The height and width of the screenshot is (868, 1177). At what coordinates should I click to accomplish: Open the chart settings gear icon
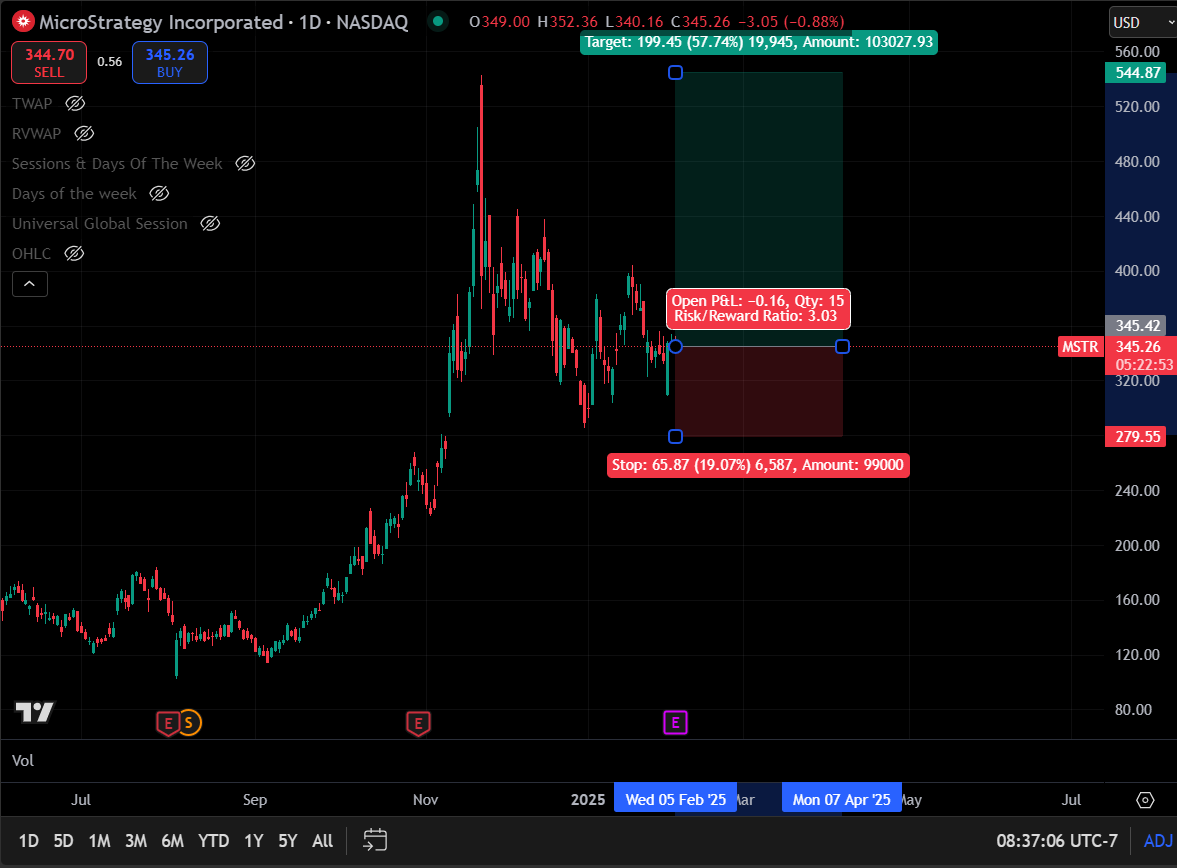click(1145, 800)
